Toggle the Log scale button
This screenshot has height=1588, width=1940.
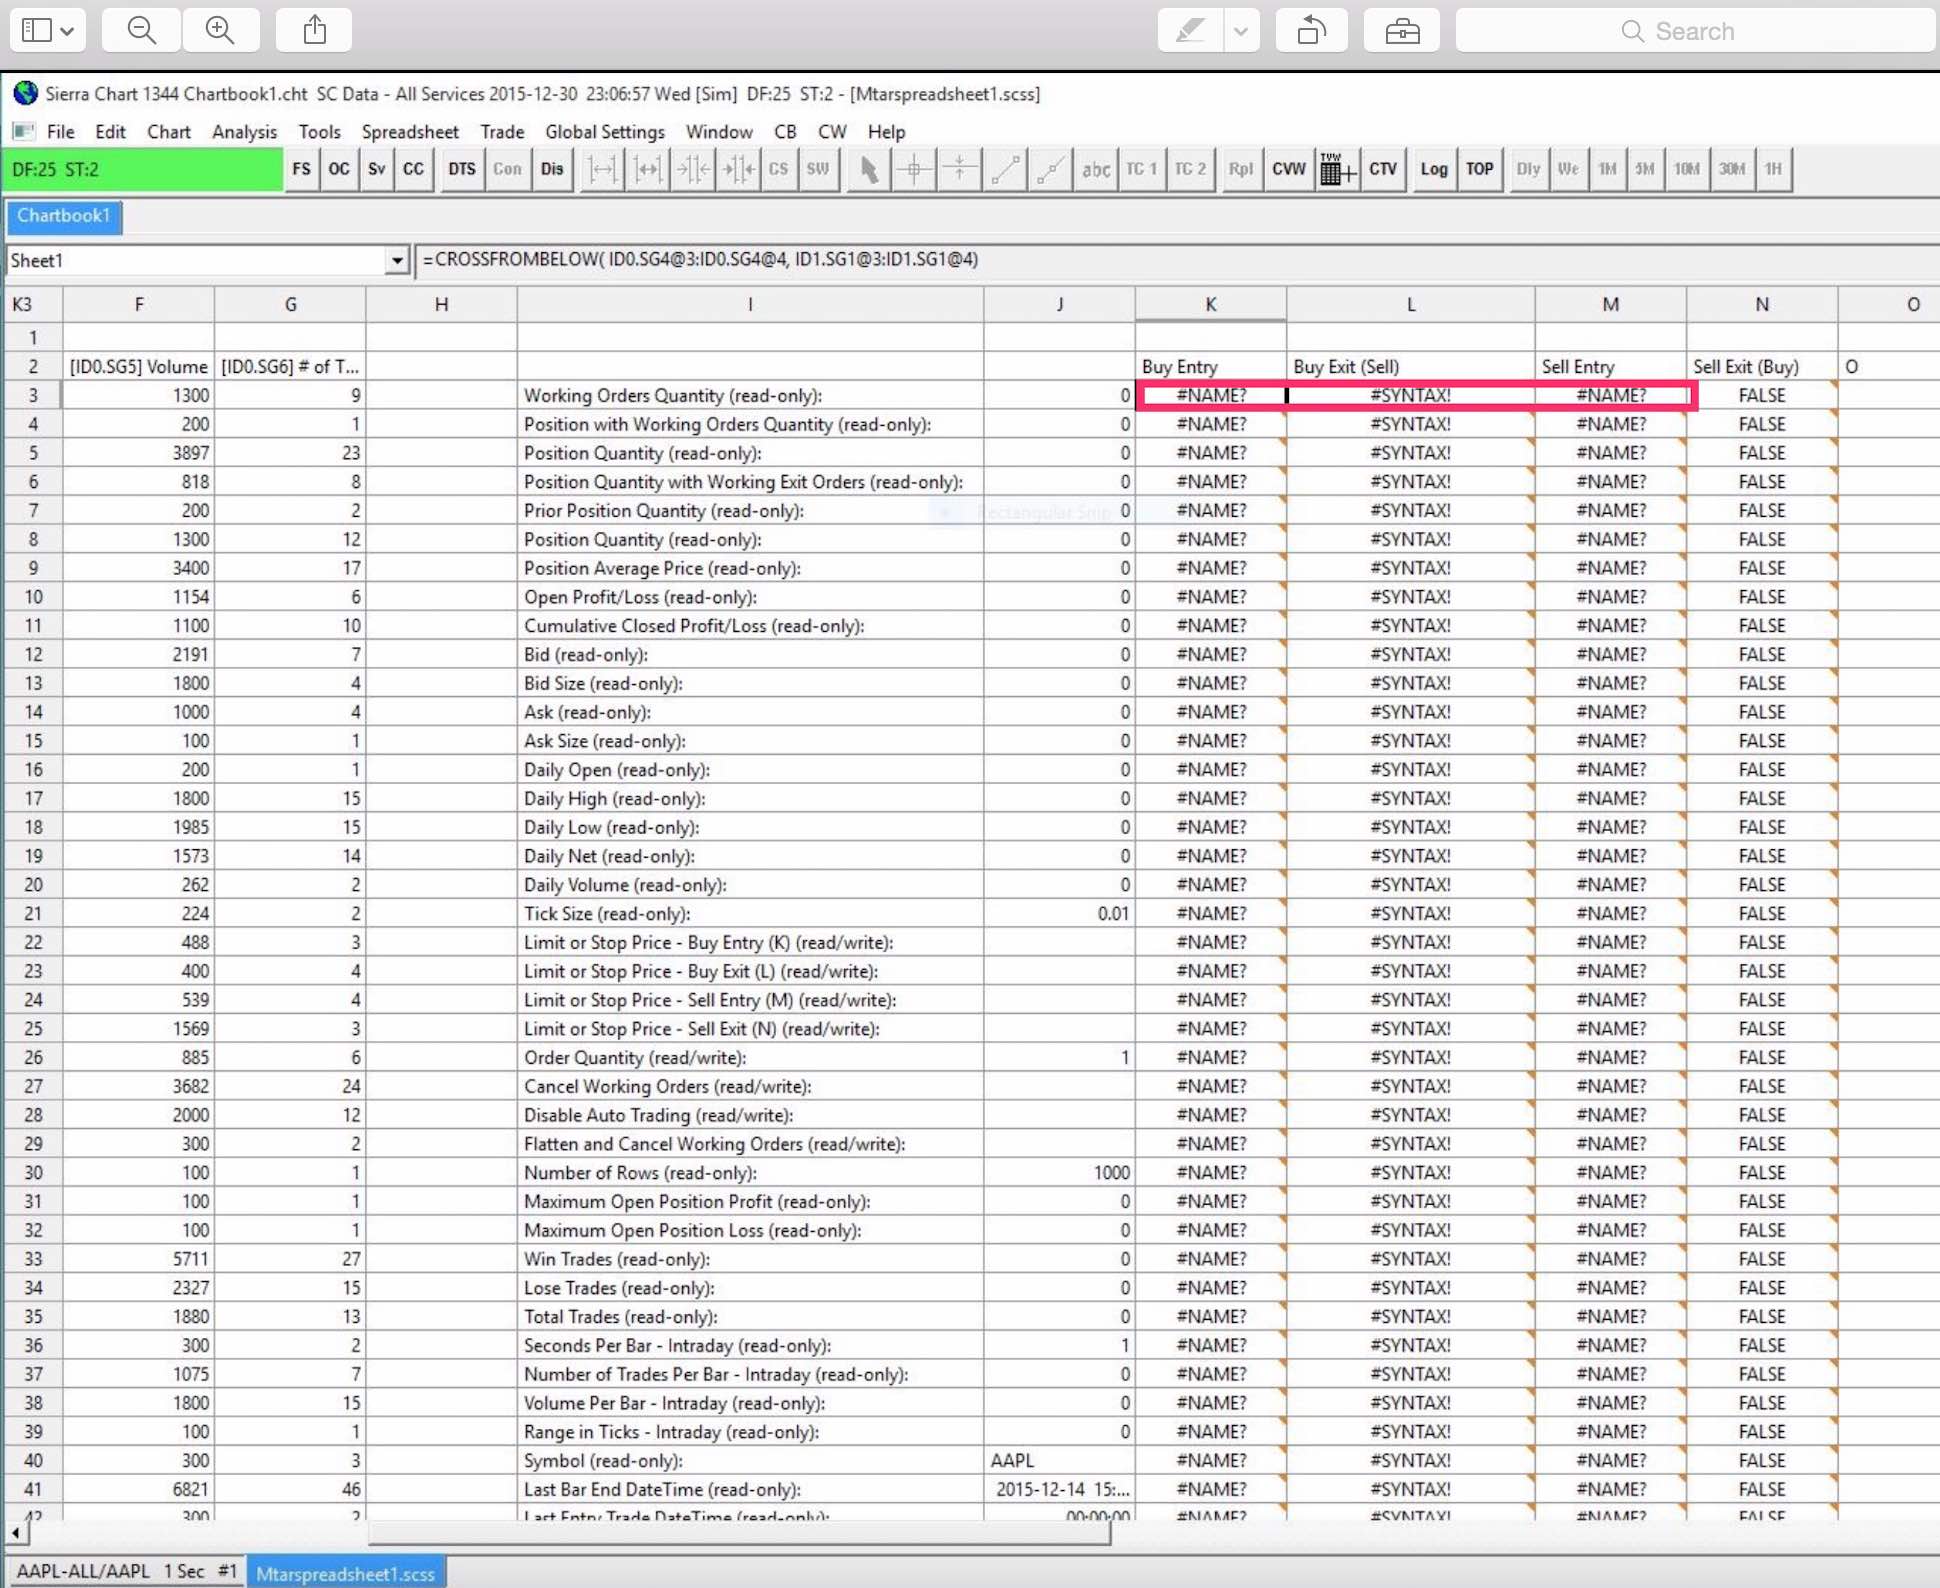pyautogui.click(x=1433, y=169)
